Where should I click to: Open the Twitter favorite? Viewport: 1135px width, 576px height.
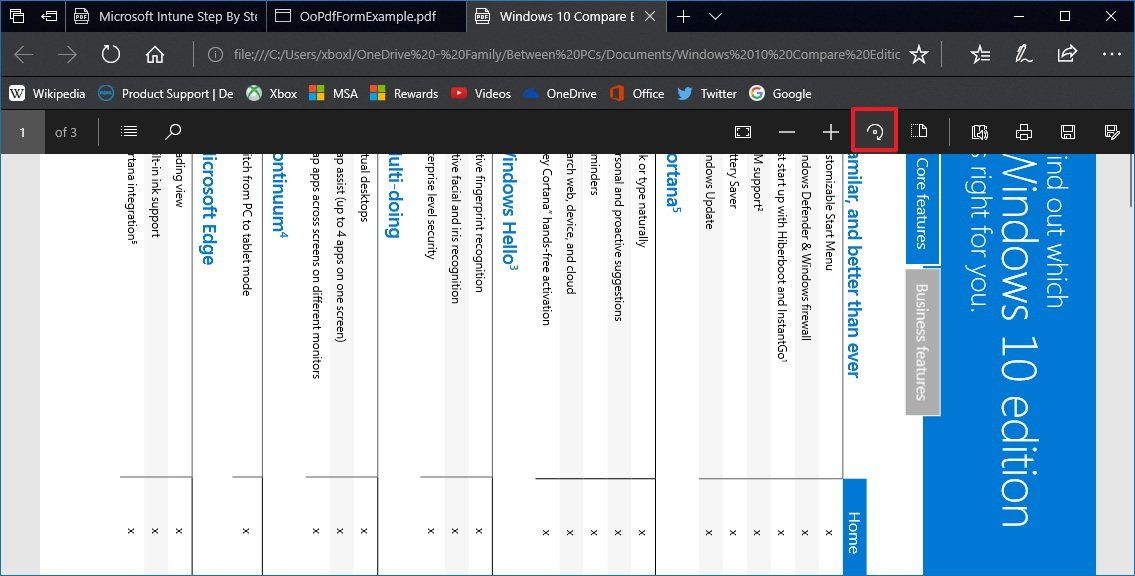pyautogui.click(x=707, y=93)
